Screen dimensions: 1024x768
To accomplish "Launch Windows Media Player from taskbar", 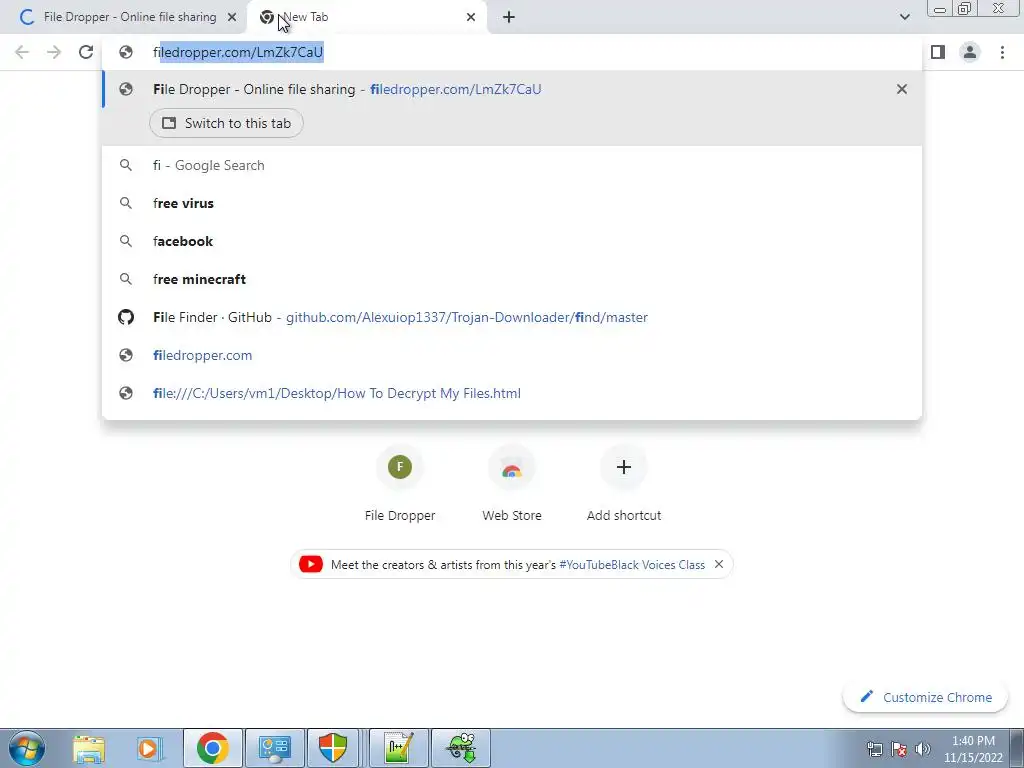I will coord(149,748).
